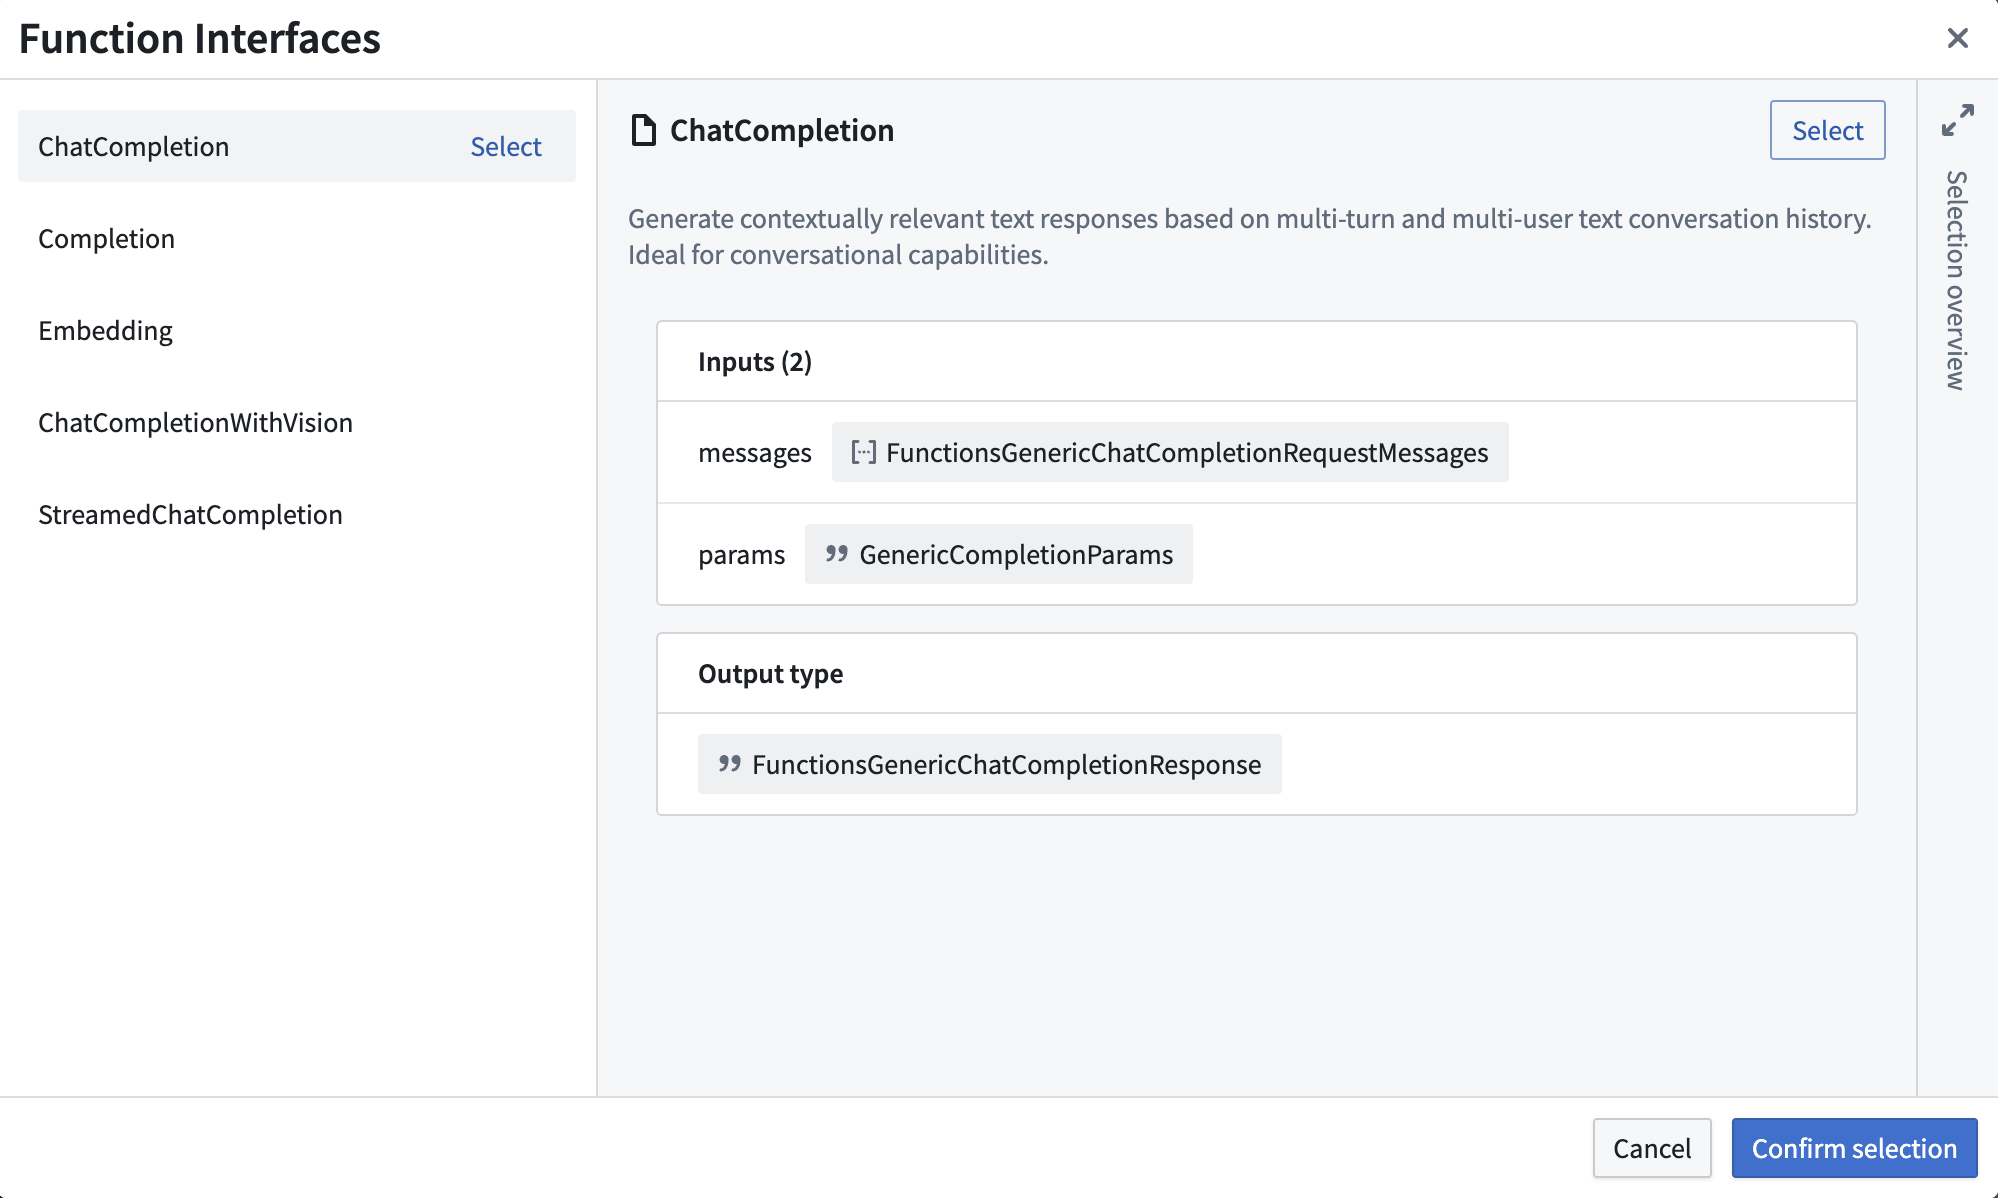Select ChatCompletion in the interface list
Viewport: 1998px width, 1198px height.
297,146
